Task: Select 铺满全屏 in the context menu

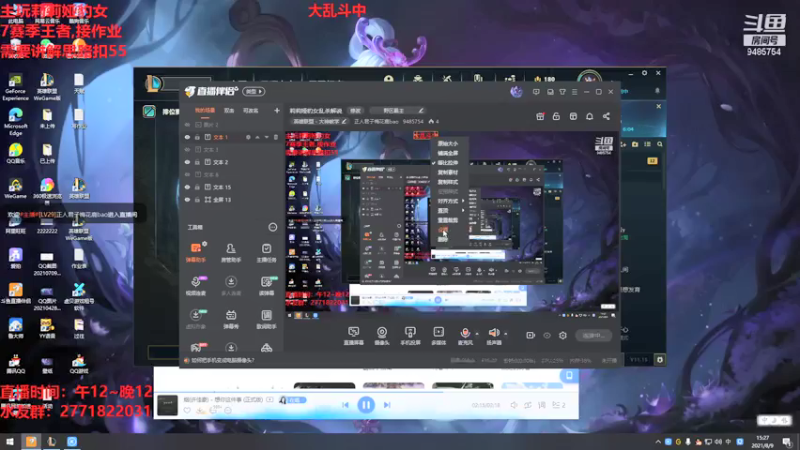Action: tap(448, 153)
